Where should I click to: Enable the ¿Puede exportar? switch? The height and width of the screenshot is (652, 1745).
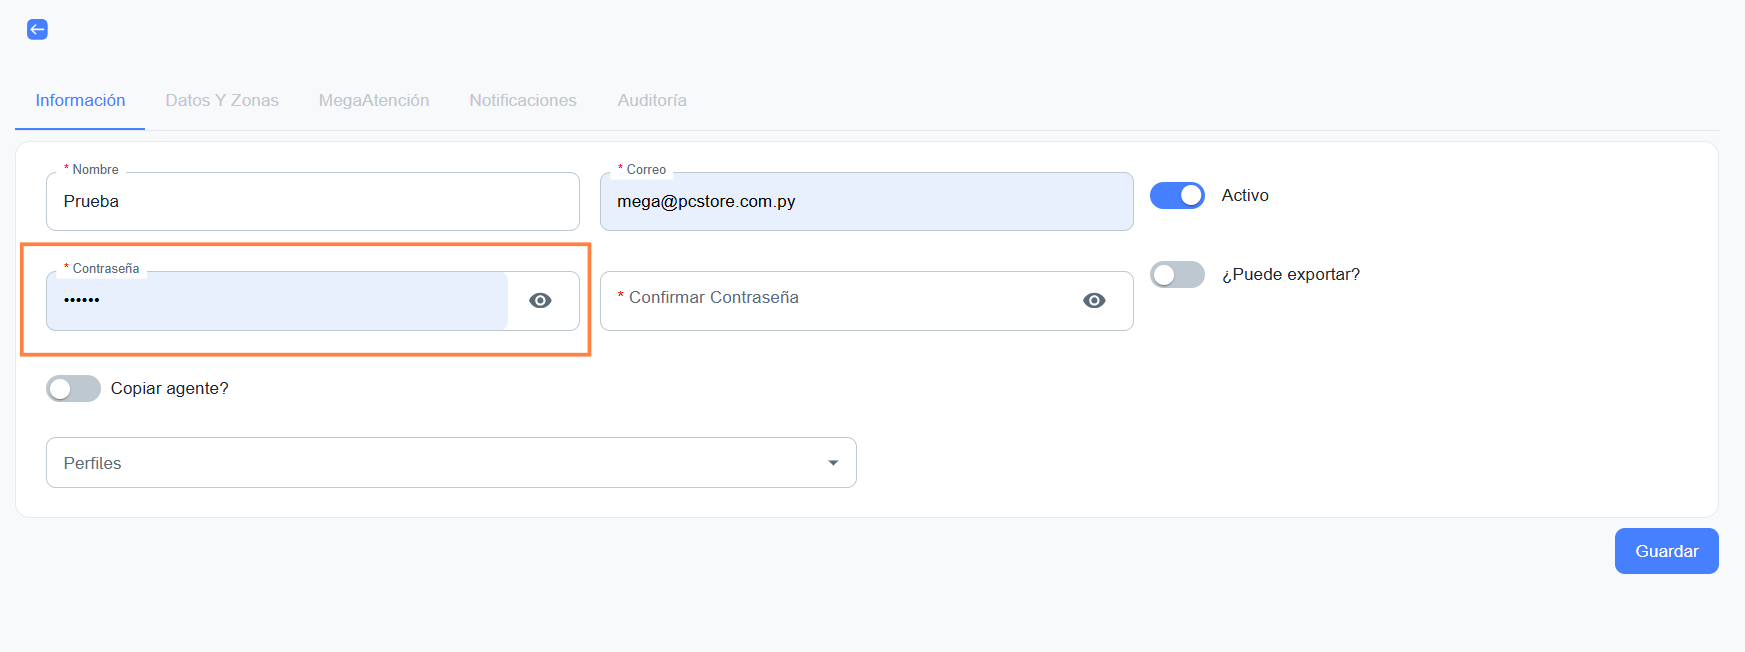(x=1177, y=275)
